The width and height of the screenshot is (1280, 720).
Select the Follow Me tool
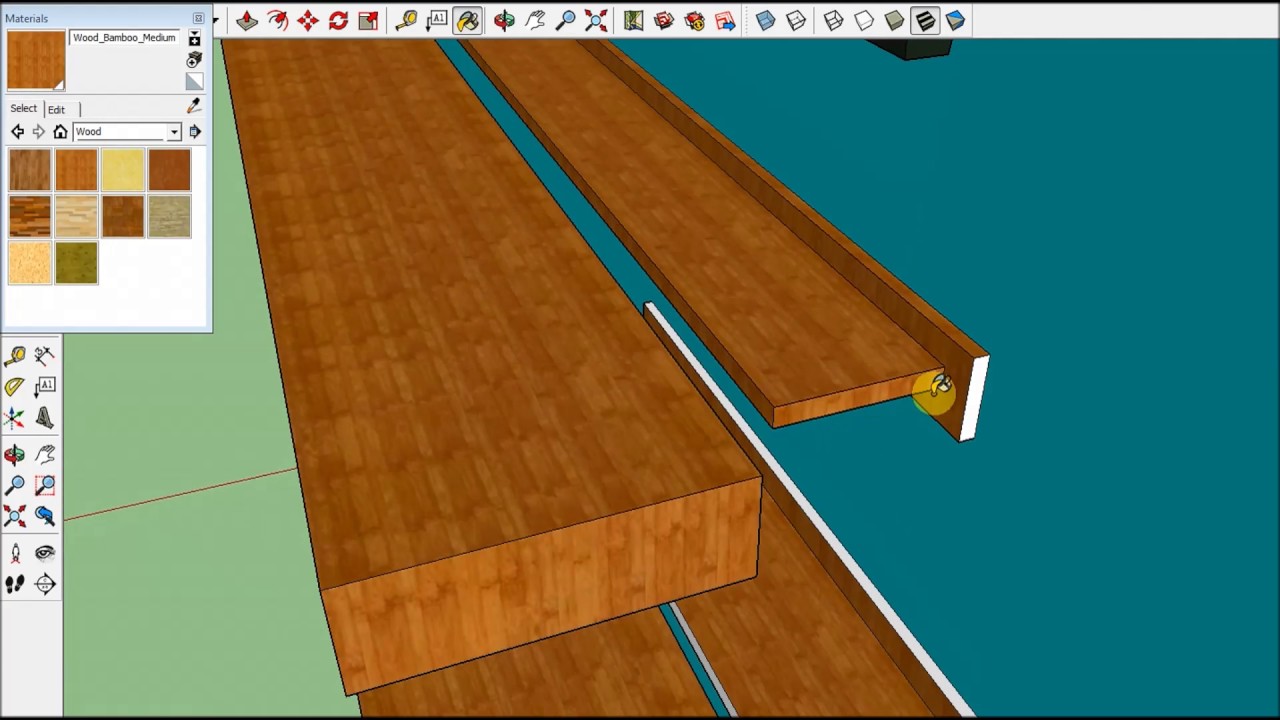click(277, 20)
